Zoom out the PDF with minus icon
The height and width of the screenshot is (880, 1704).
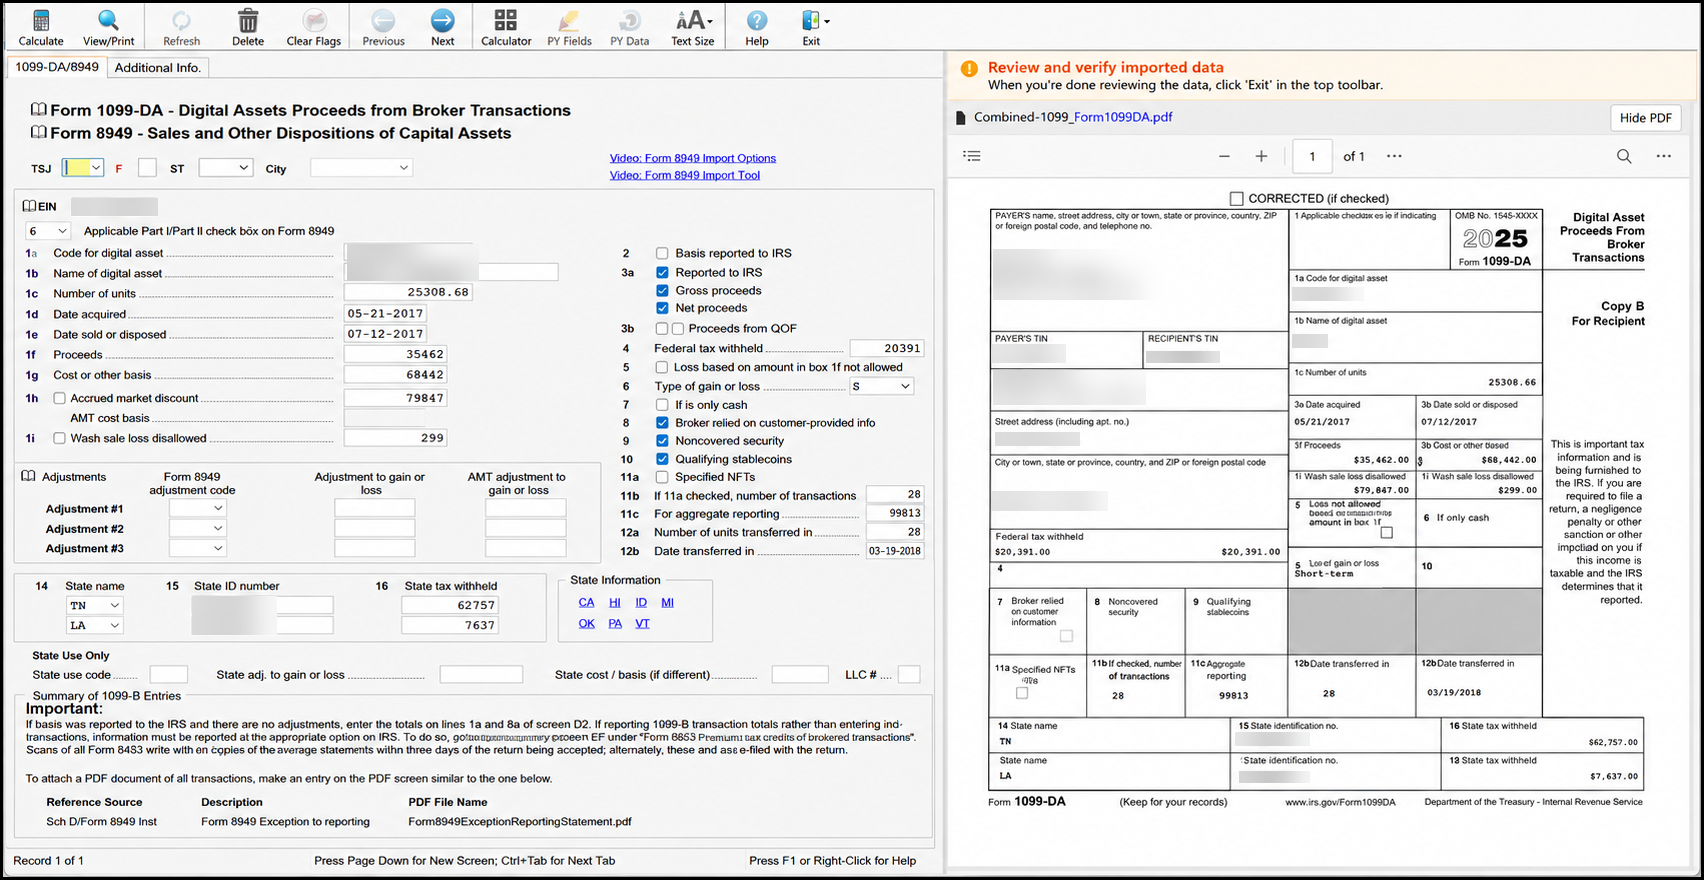(x=1224, y=156)
